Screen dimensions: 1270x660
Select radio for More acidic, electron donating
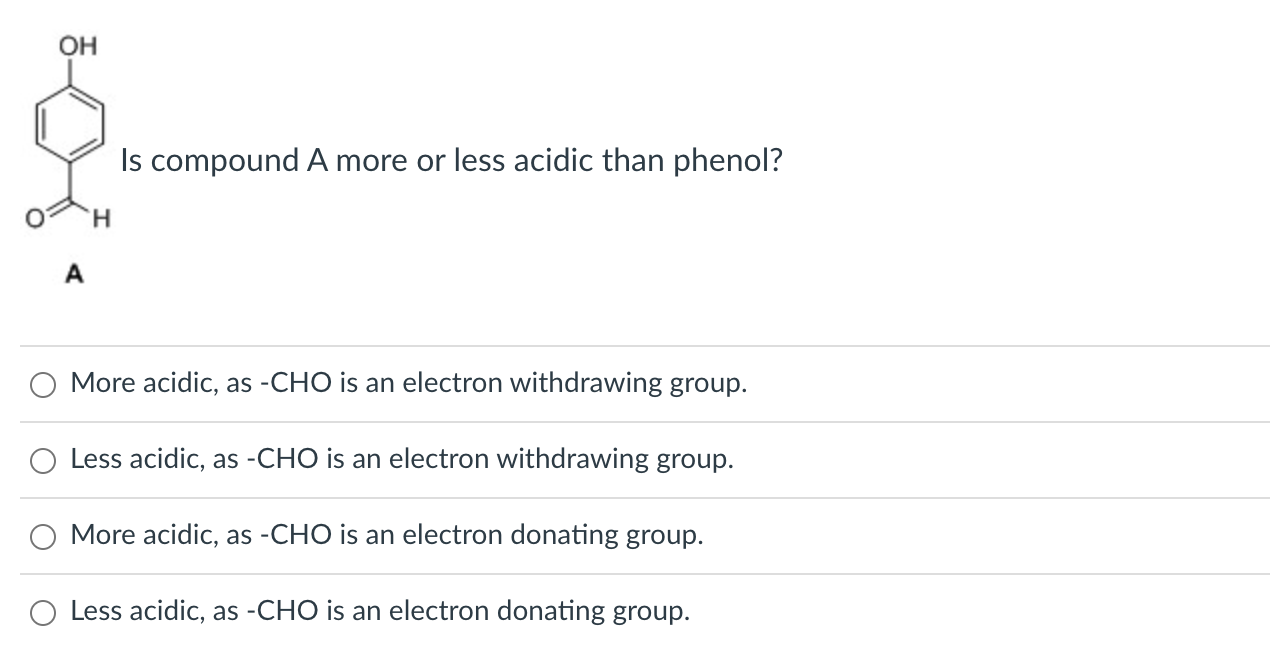click(x=43, y=537)
